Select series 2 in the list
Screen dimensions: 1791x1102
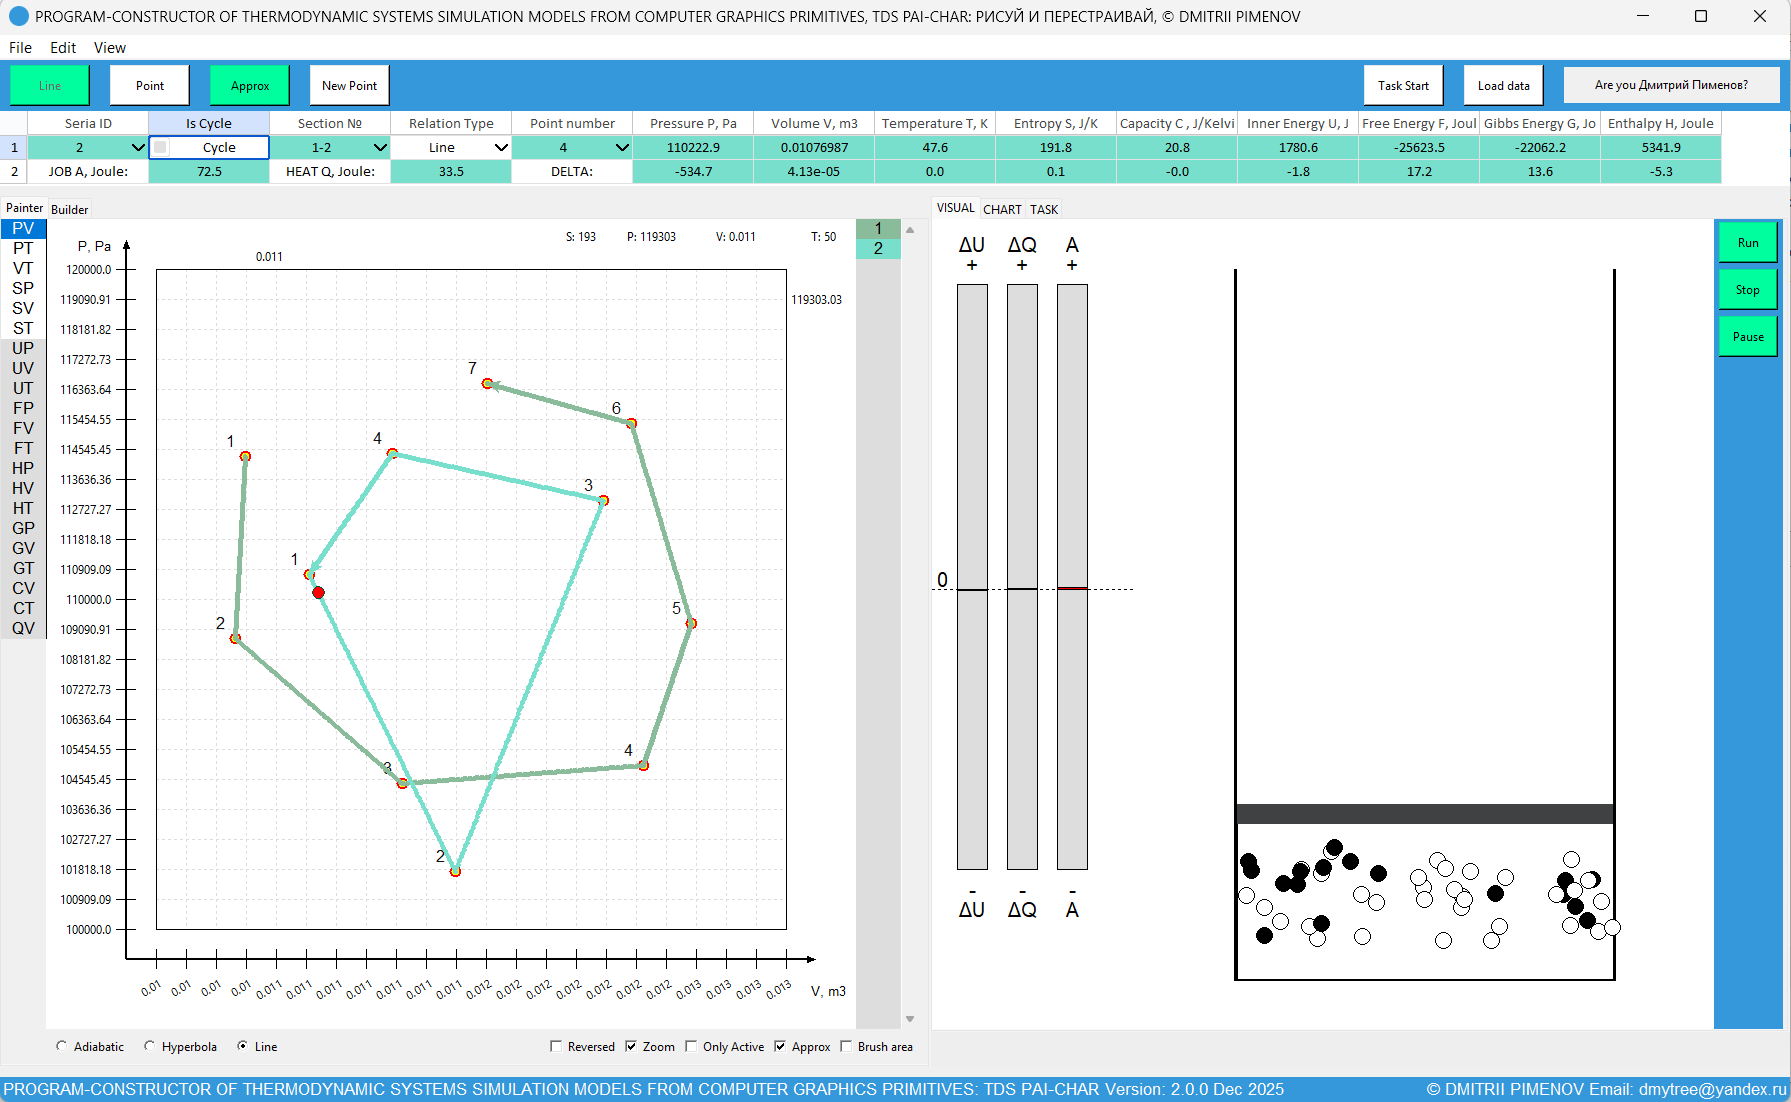tap(878, 249)
